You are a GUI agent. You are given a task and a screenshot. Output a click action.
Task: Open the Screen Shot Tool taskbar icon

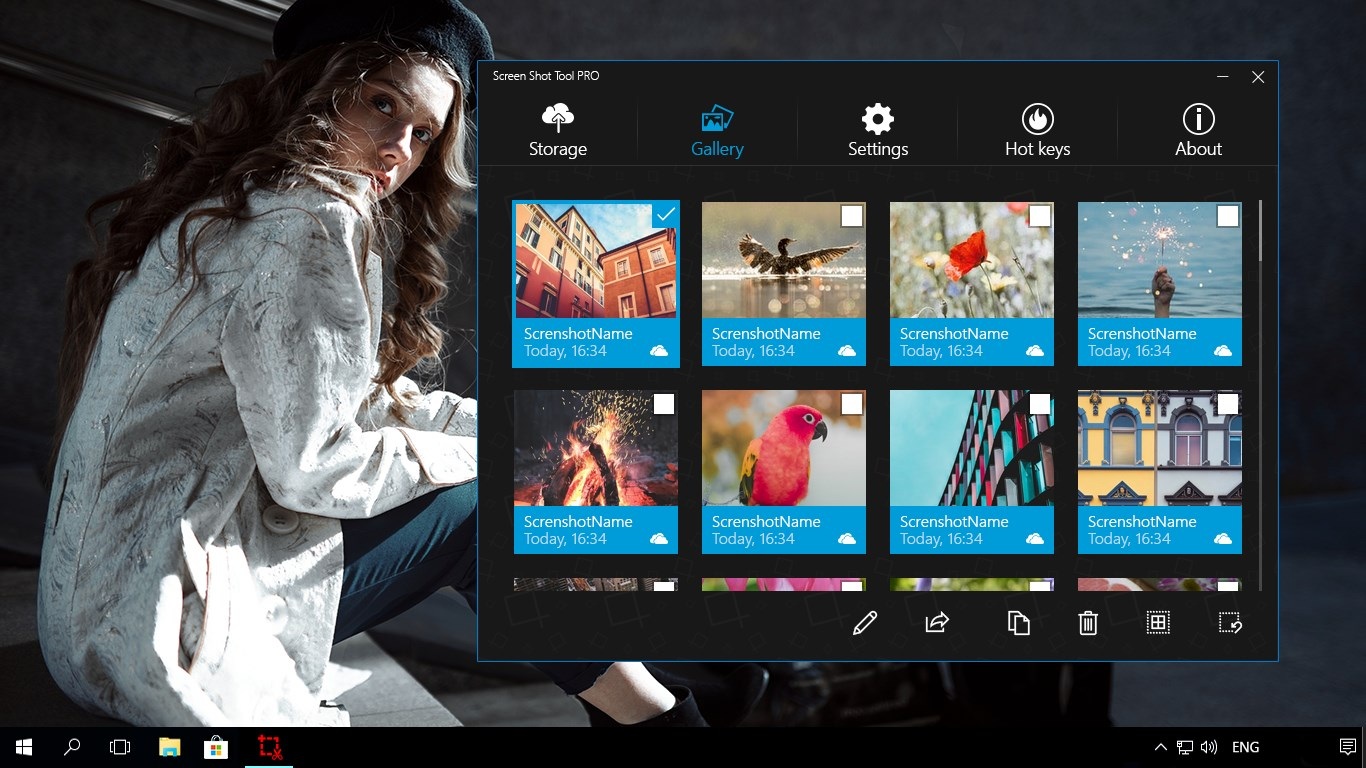pyautogui.click(x=269, y=747)
